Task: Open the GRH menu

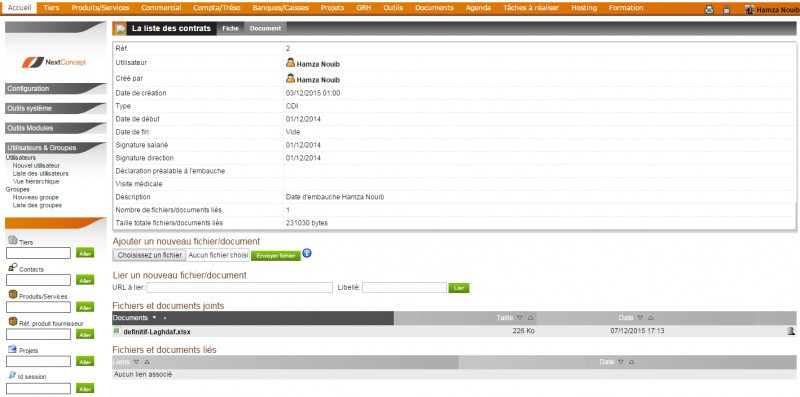Action: click(364, 8)
